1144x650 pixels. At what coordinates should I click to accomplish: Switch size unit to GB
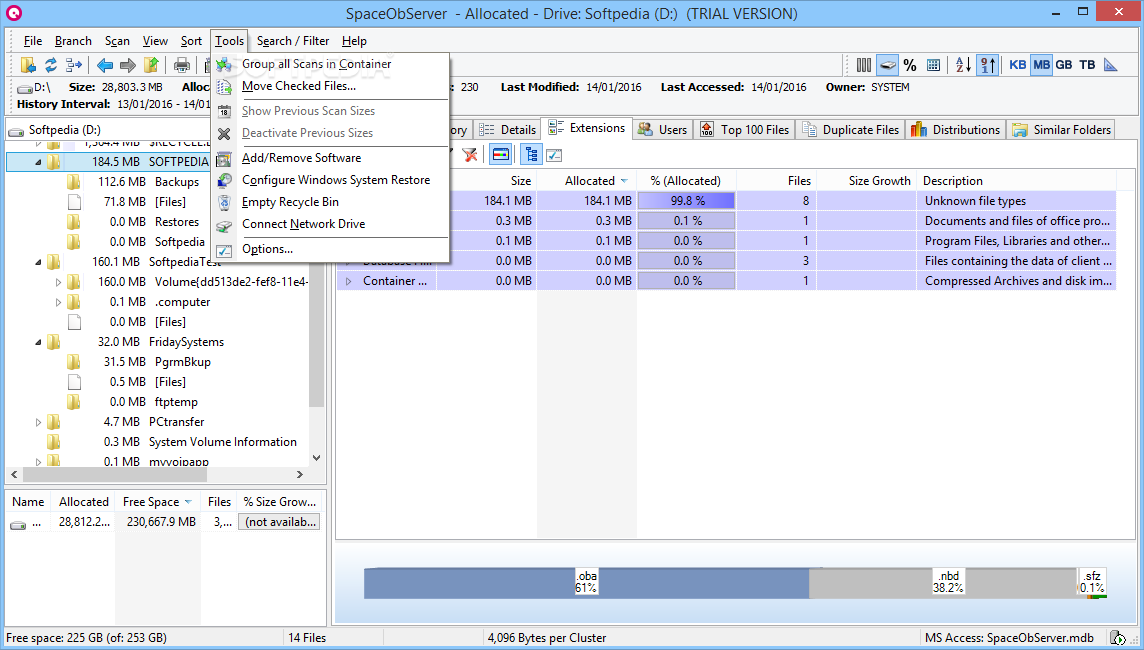coord(1064,65)
